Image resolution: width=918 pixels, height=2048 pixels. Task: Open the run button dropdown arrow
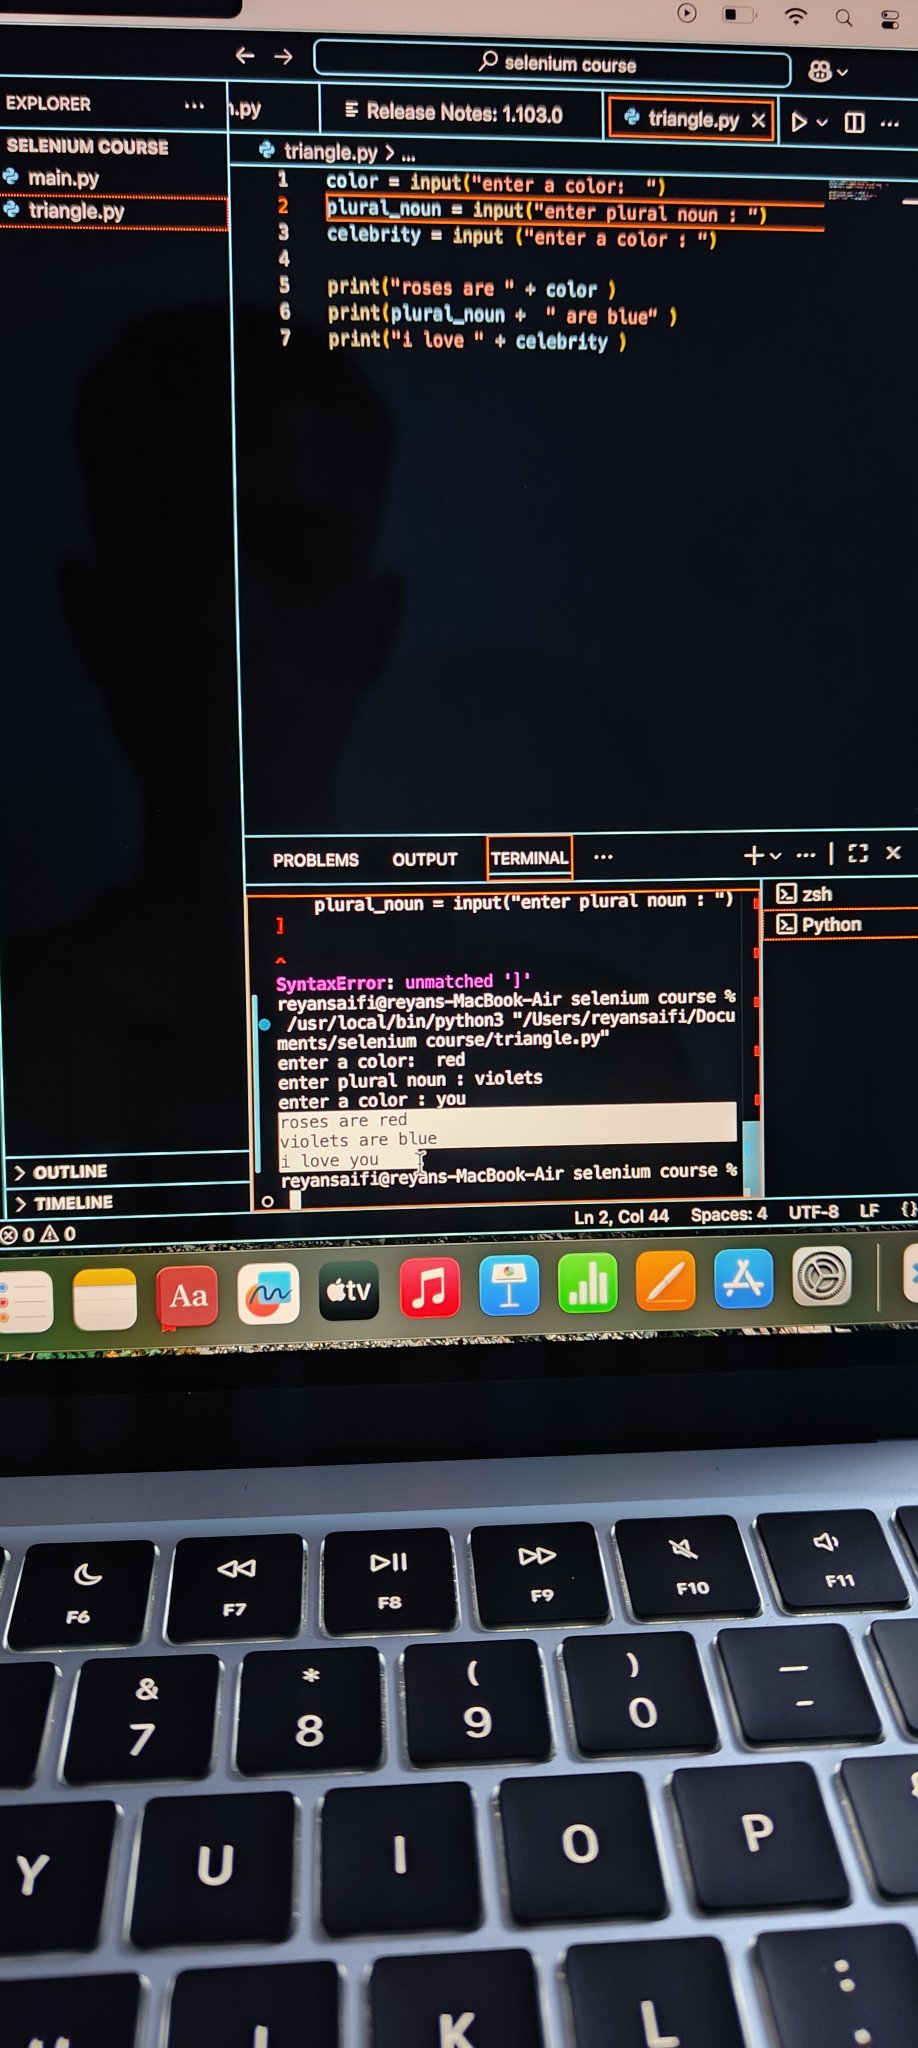coord(822,122)
